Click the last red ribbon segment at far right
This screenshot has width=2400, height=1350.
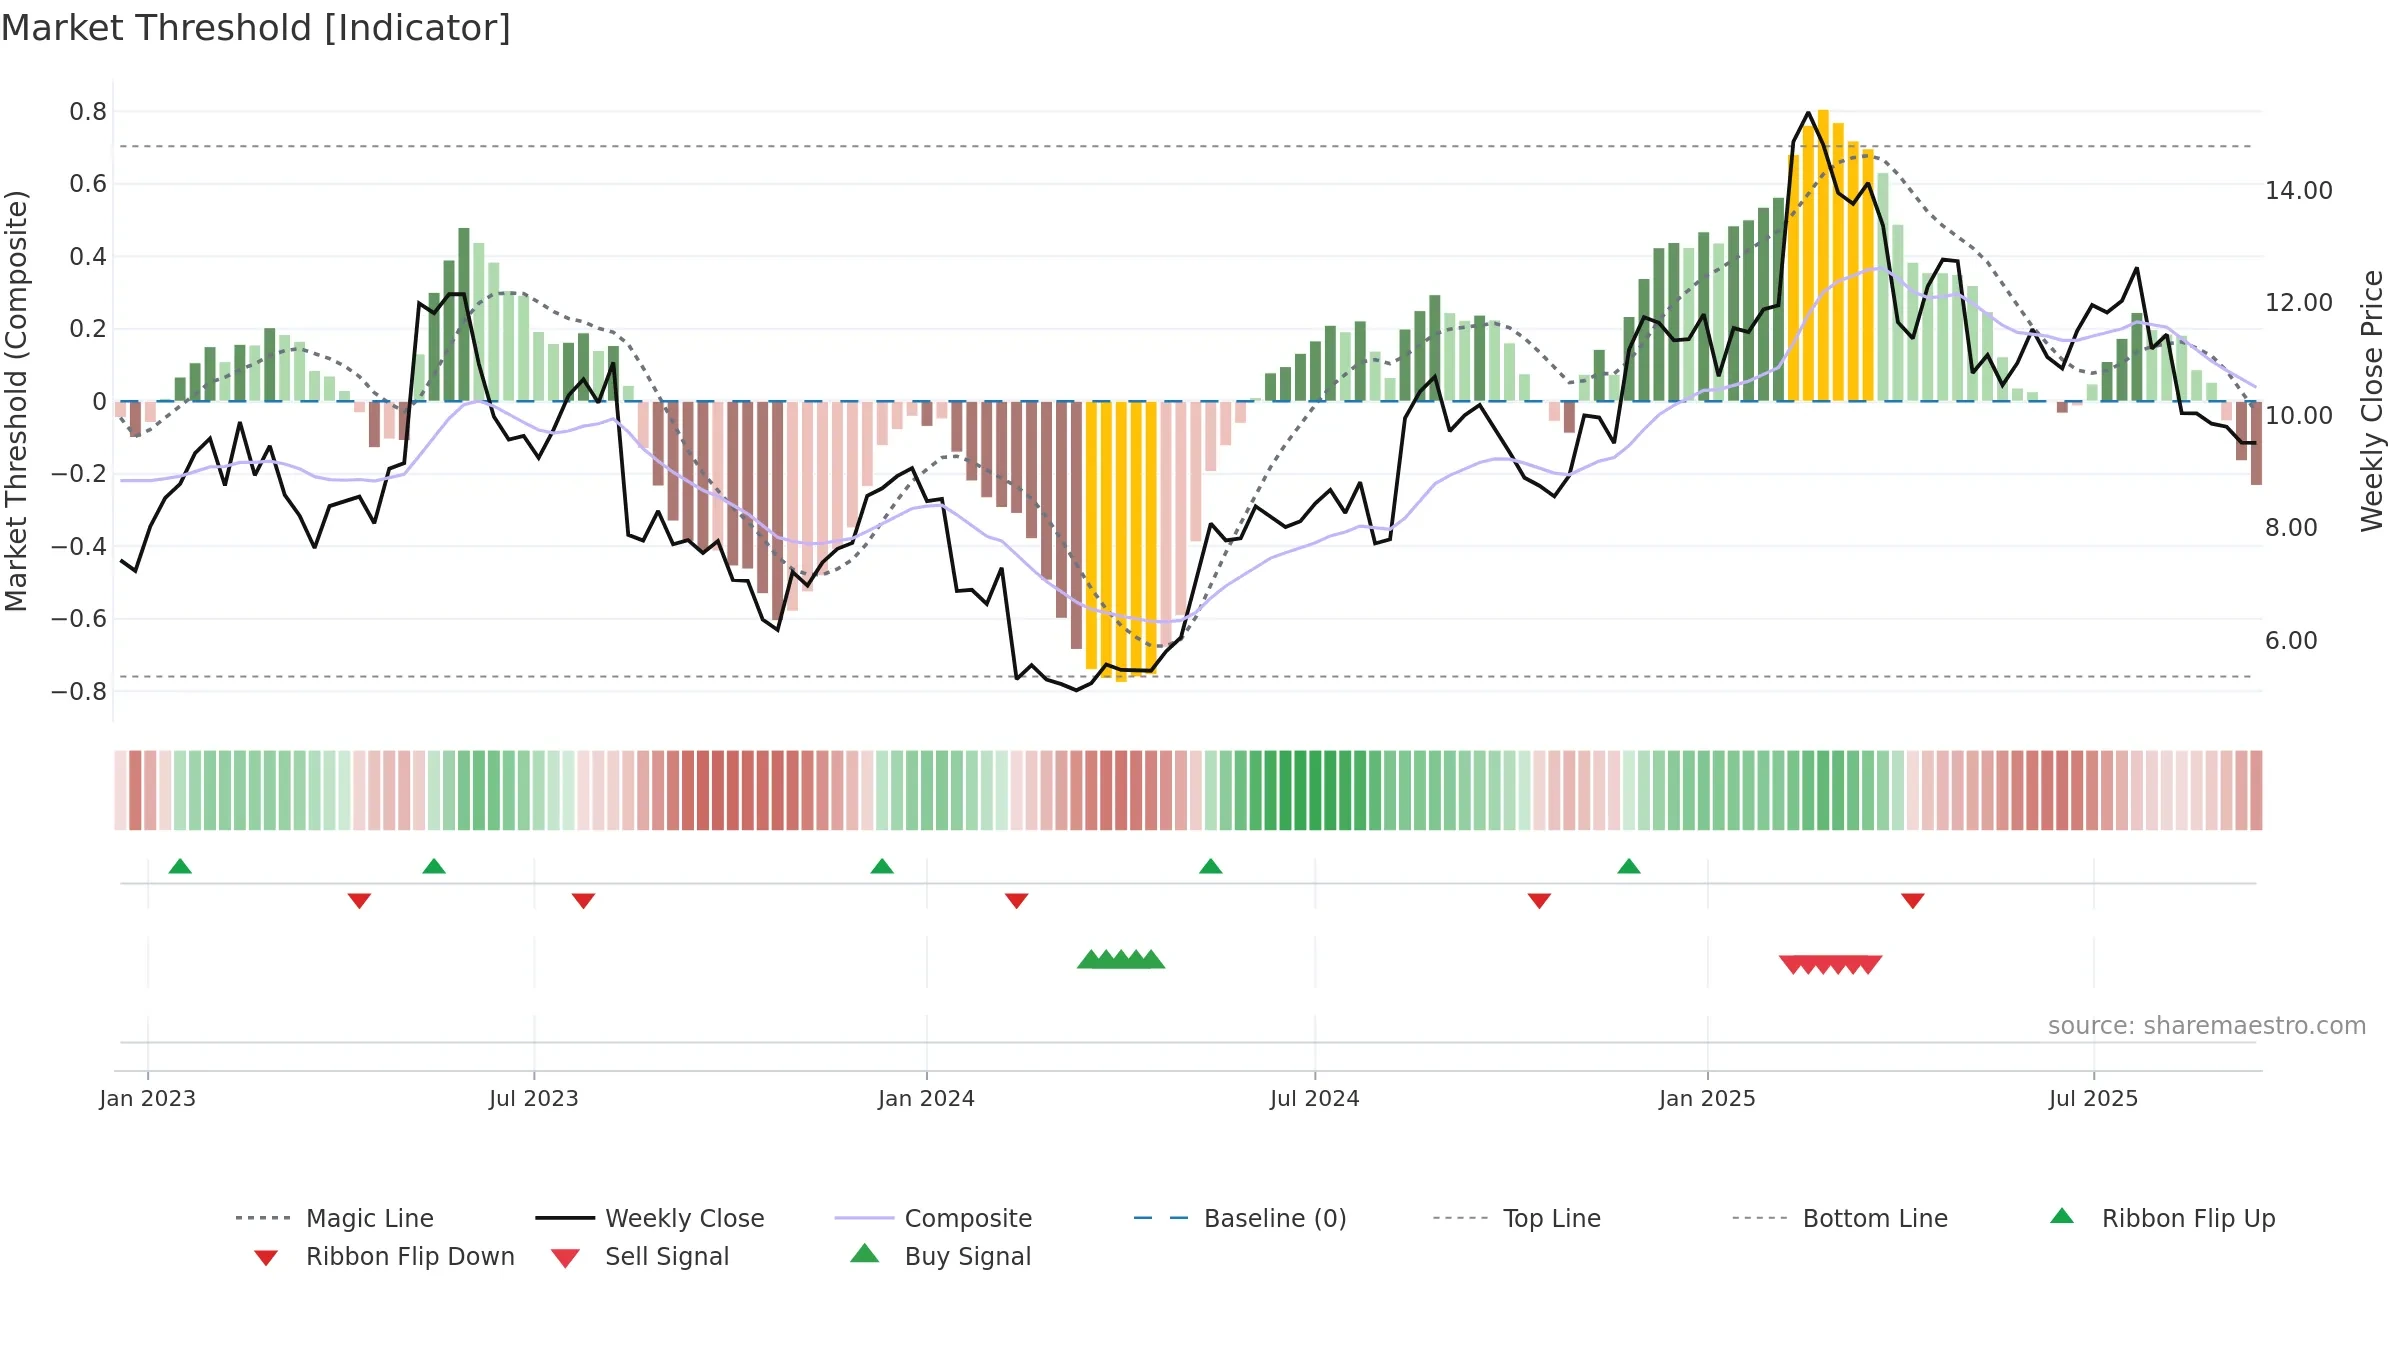(x=2256, y=790)
